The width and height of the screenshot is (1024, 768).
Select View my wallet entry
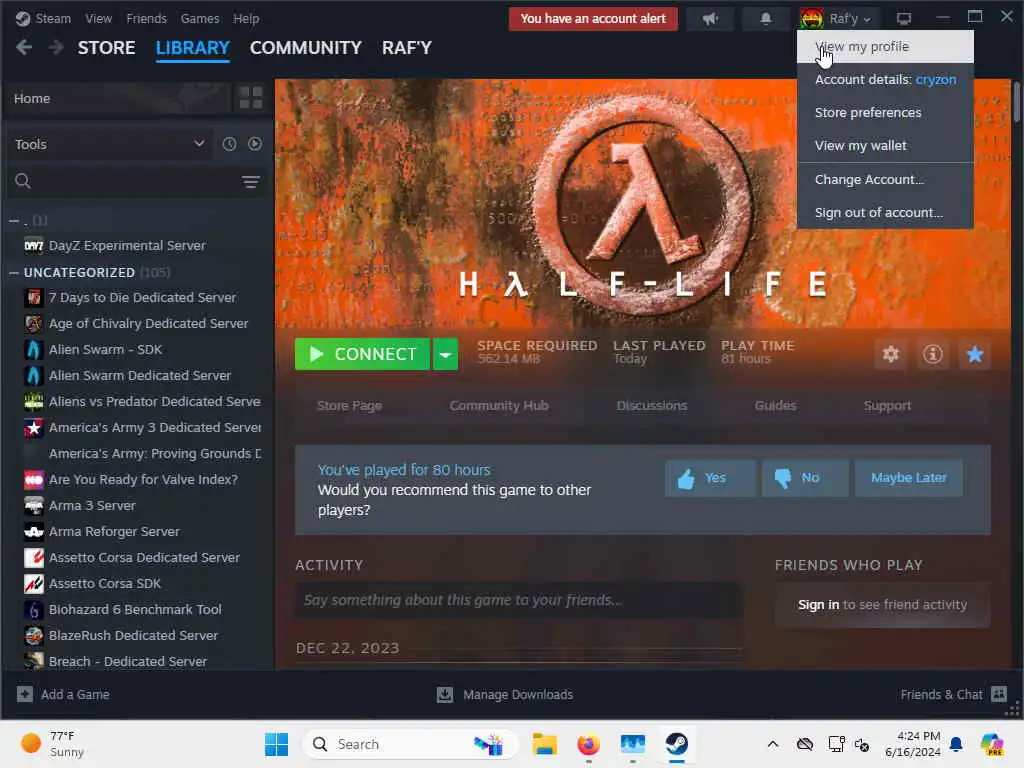pos(885,146)
